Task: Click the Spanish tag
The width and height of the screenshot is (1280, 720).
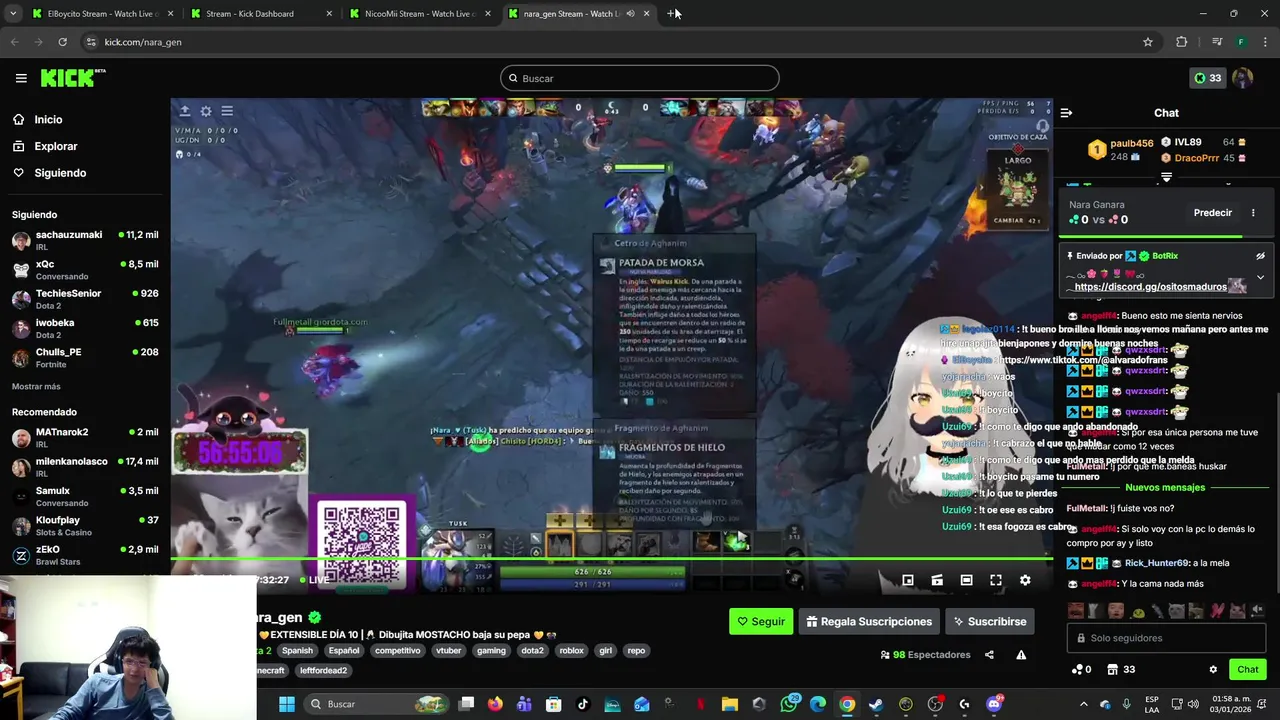Action: (x=297, y=651)
